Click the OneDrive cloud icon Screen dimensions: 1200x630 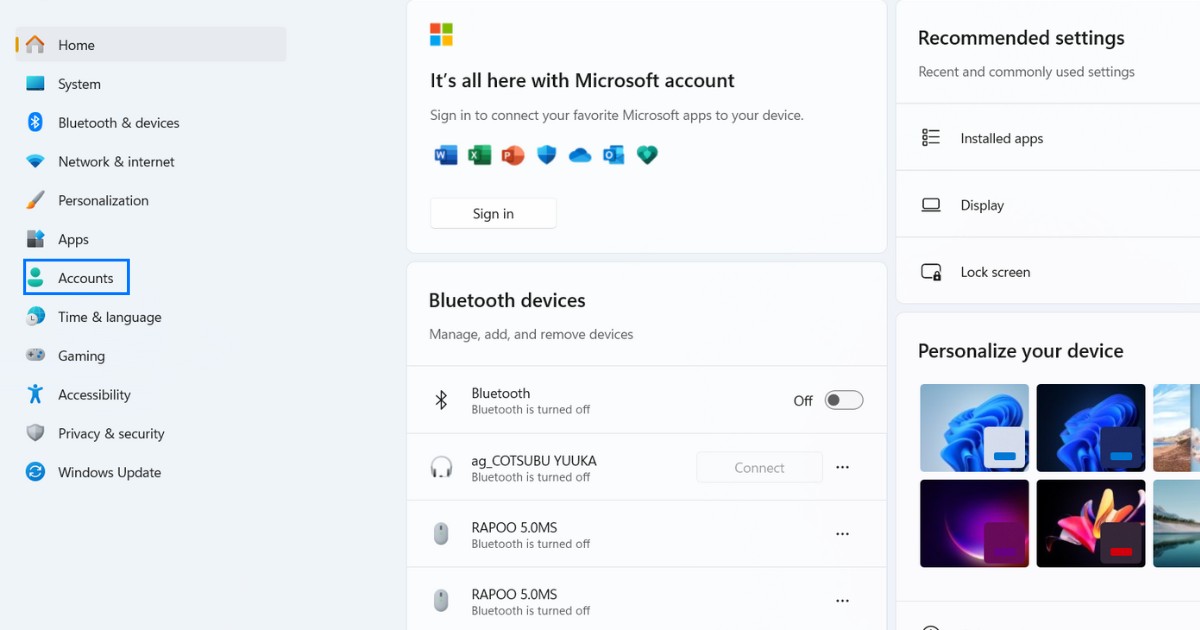point(580,155)
